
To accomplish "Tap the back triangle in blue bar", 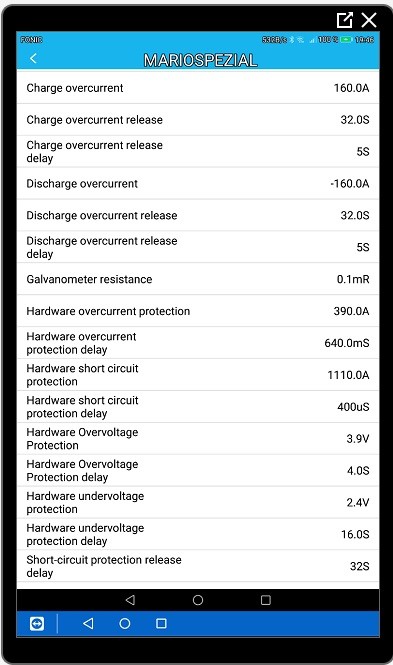I will pos(88,623).
